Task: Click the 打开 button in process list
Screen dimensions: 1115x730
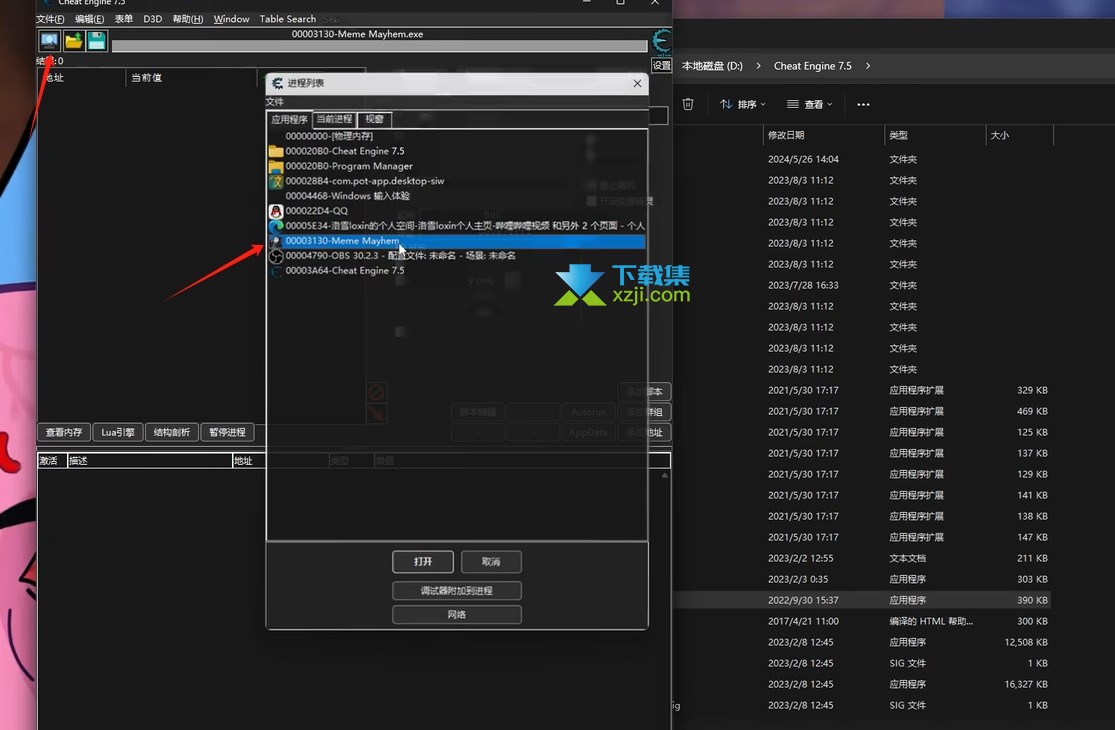Action: [423, 562]
